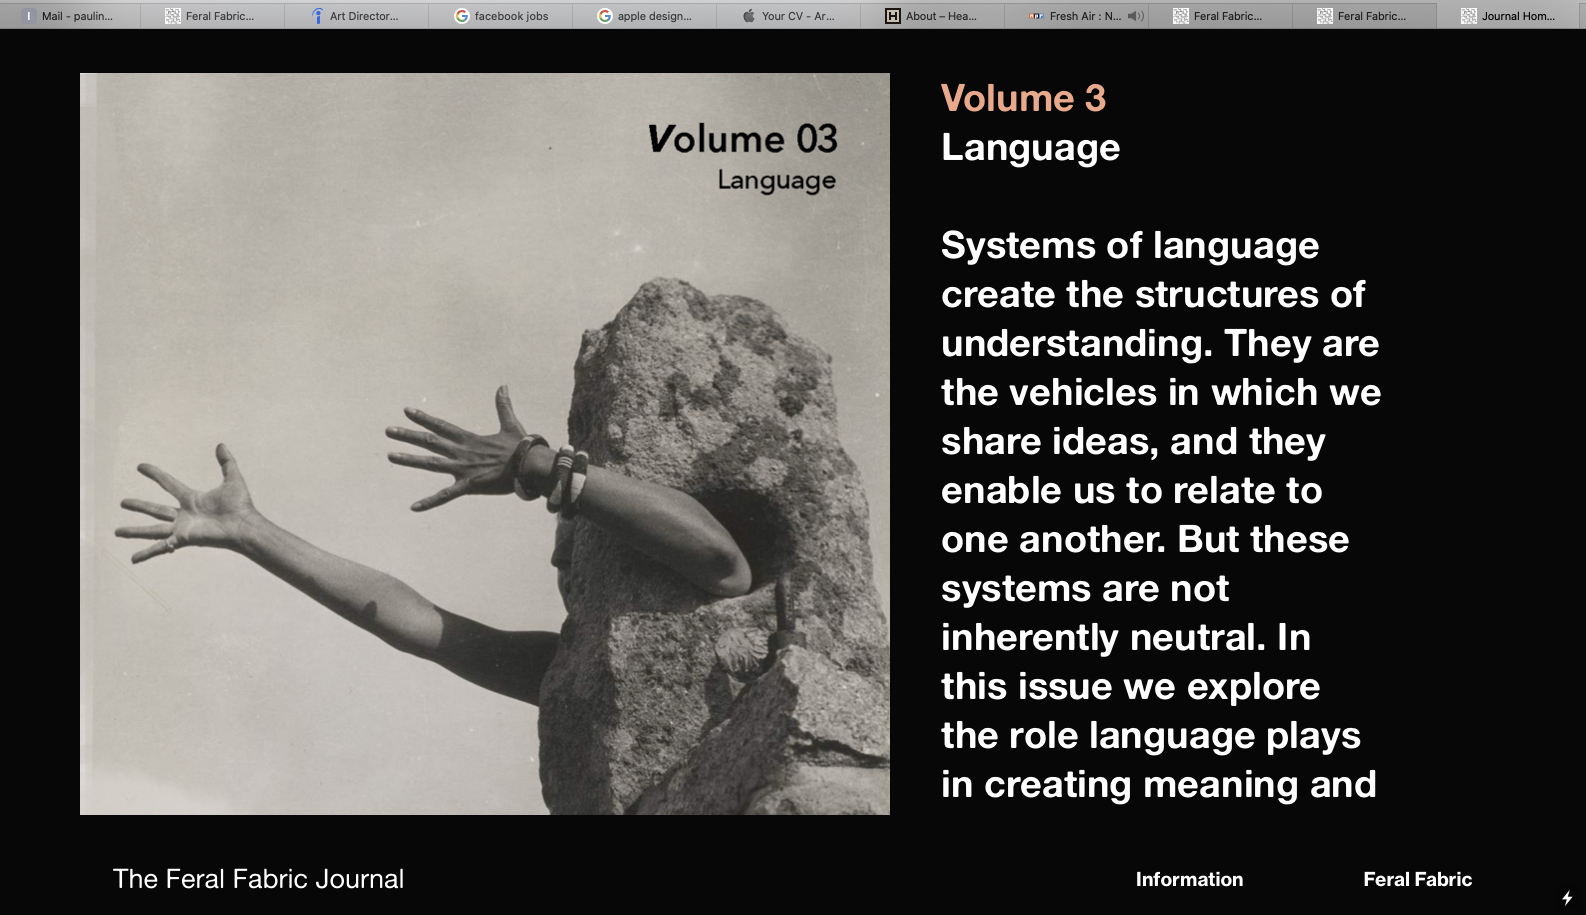Open the apple design search tab
The height and width of the screenshot is (915, 1586).
644,15
